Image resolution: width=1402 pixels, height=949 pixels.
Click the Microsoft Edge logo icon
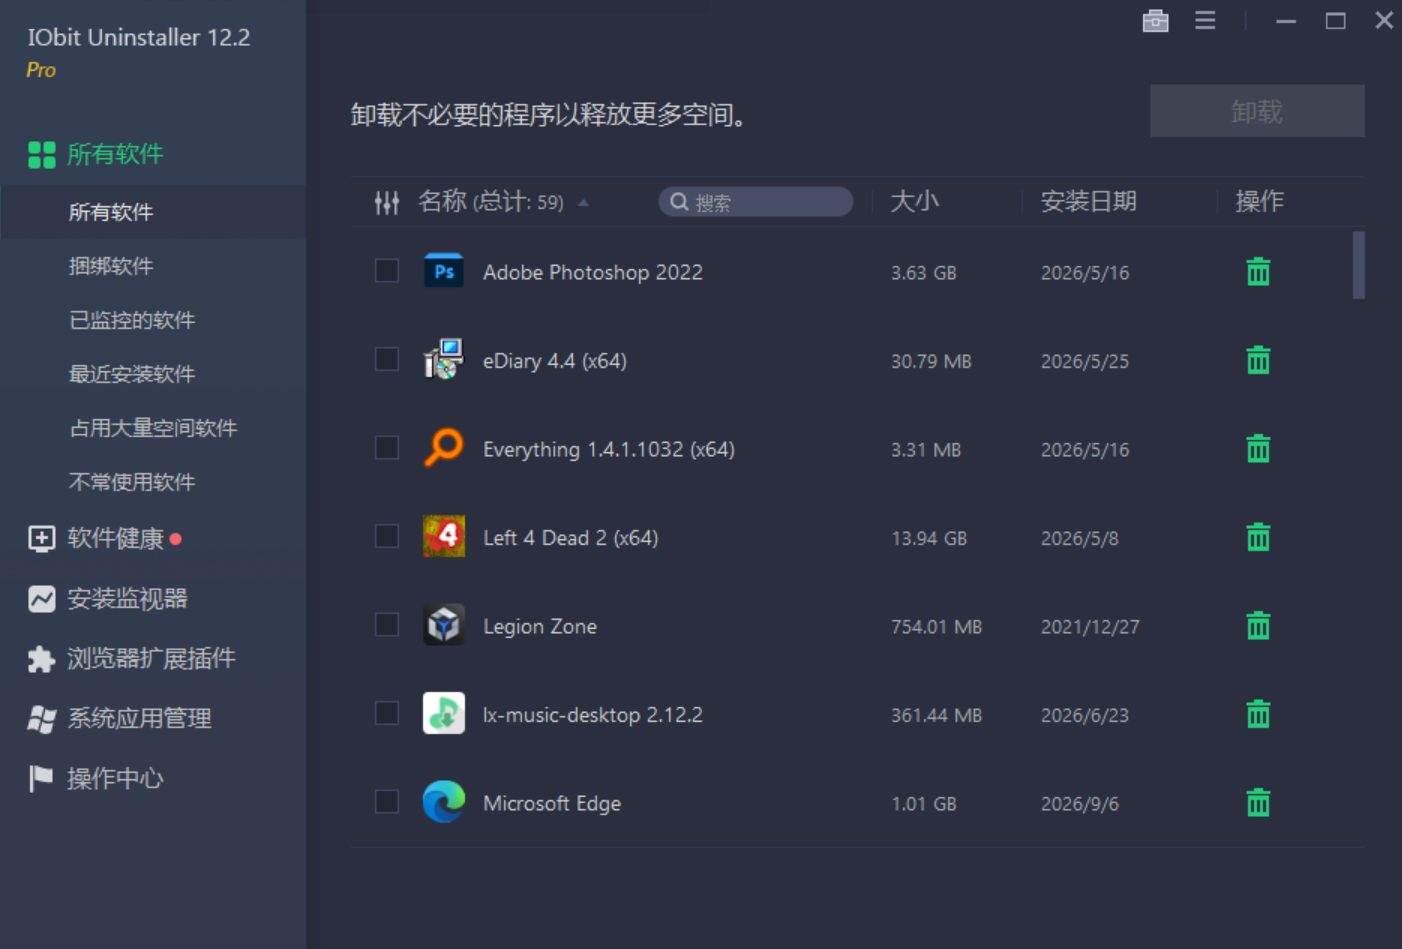[x=444, y=802]
